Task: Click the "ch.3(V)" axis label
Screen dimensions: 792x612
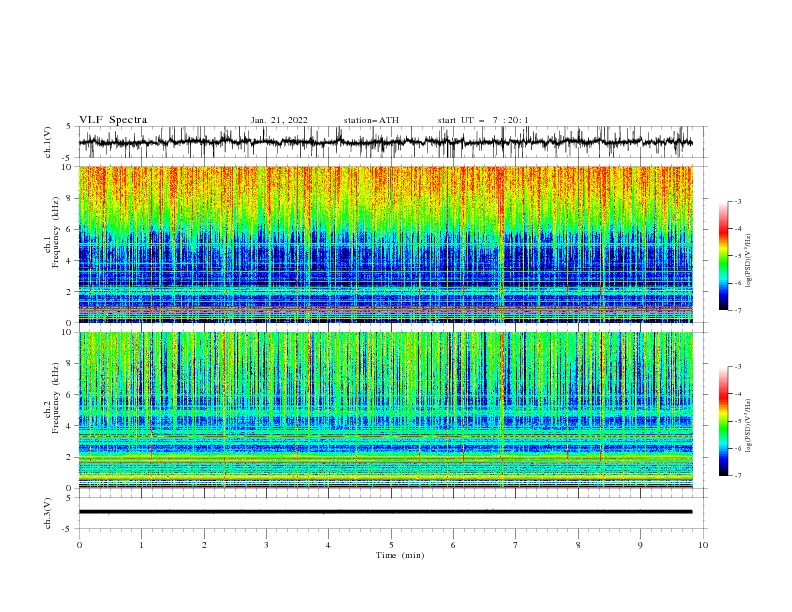Action: 48,513
